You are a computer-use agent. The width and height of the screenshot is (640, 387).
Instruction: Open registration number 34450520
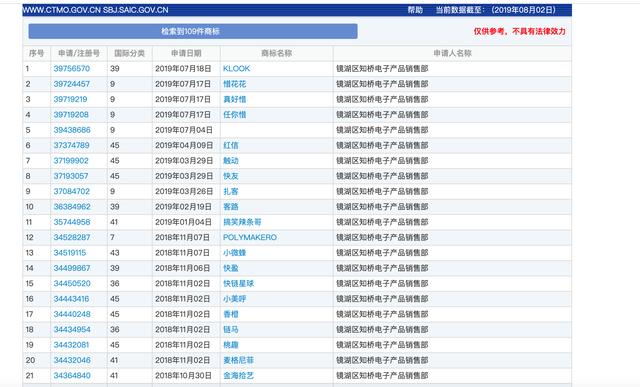pyautogui.click(x=72, y=284)
